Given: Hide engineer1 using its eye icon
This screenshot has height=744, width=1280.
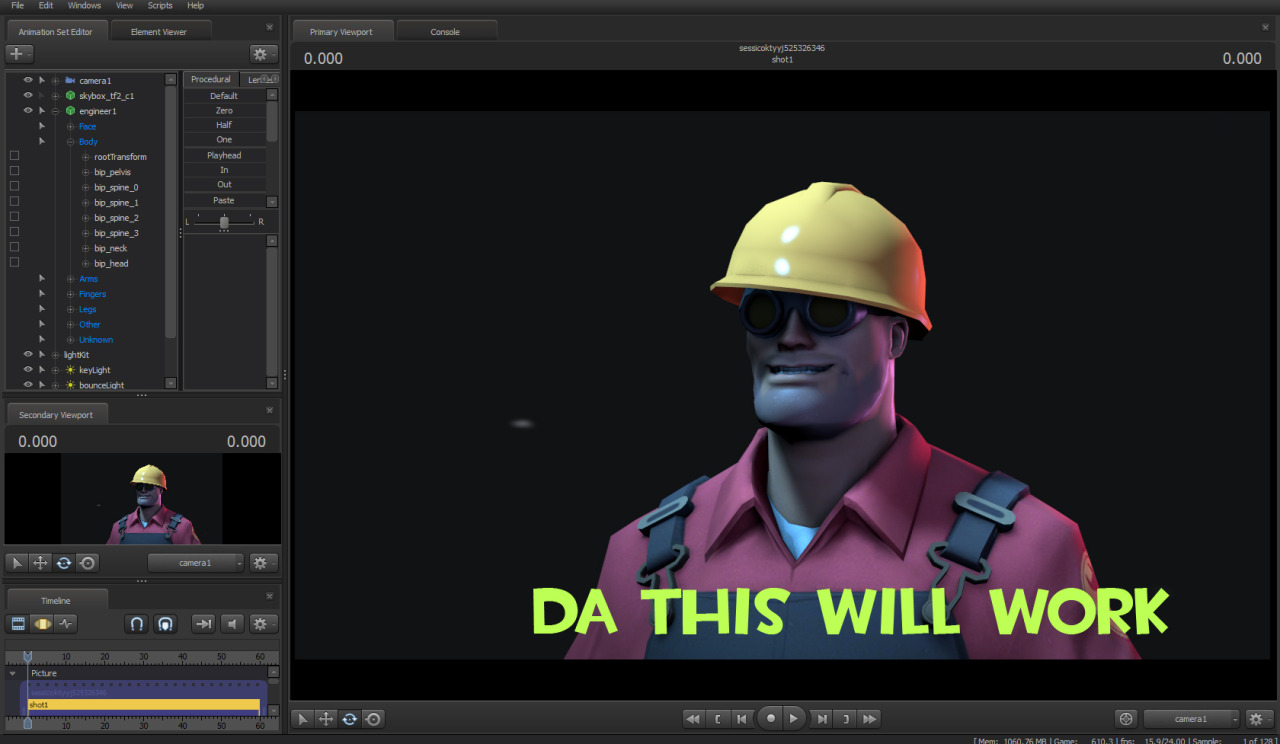Looking at the screenshot, I should [28, 110].
